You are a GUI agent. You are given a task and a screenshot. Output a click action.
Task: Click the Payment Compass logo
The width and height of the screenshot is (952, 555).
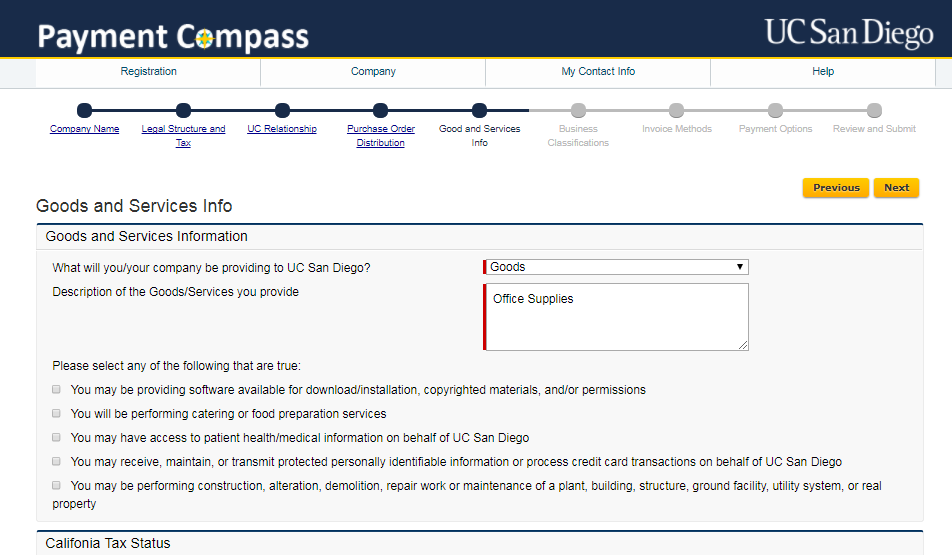(173, 36)
